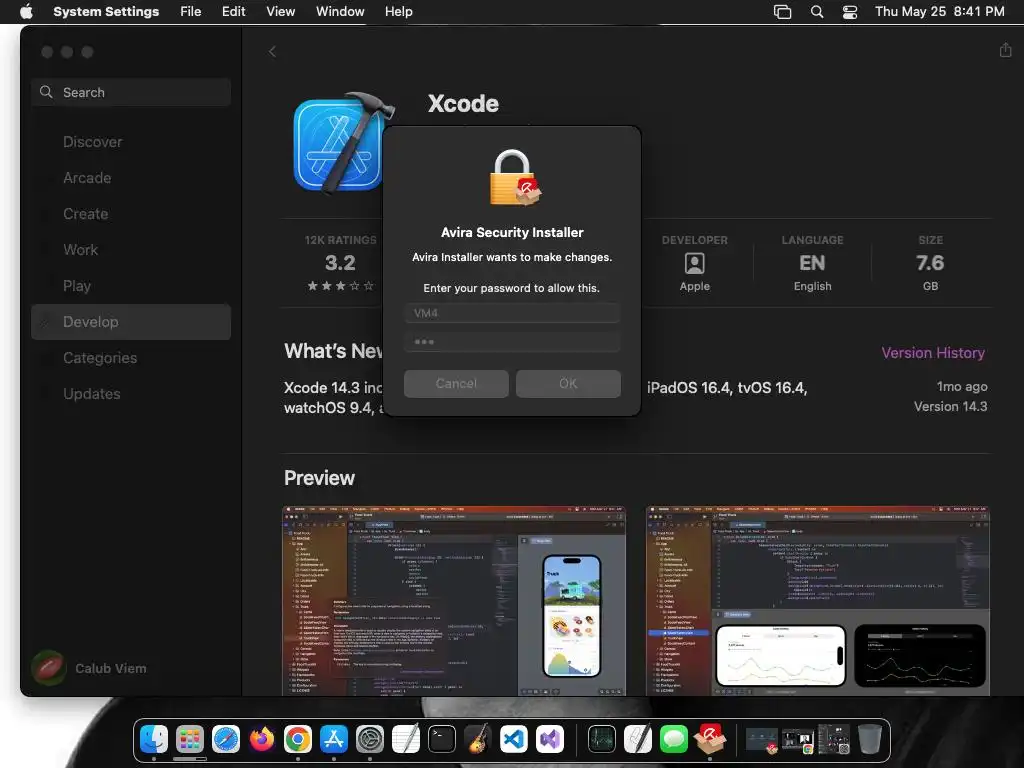Open minimized Chrome window thumbnail in dock

pos(797,739)
